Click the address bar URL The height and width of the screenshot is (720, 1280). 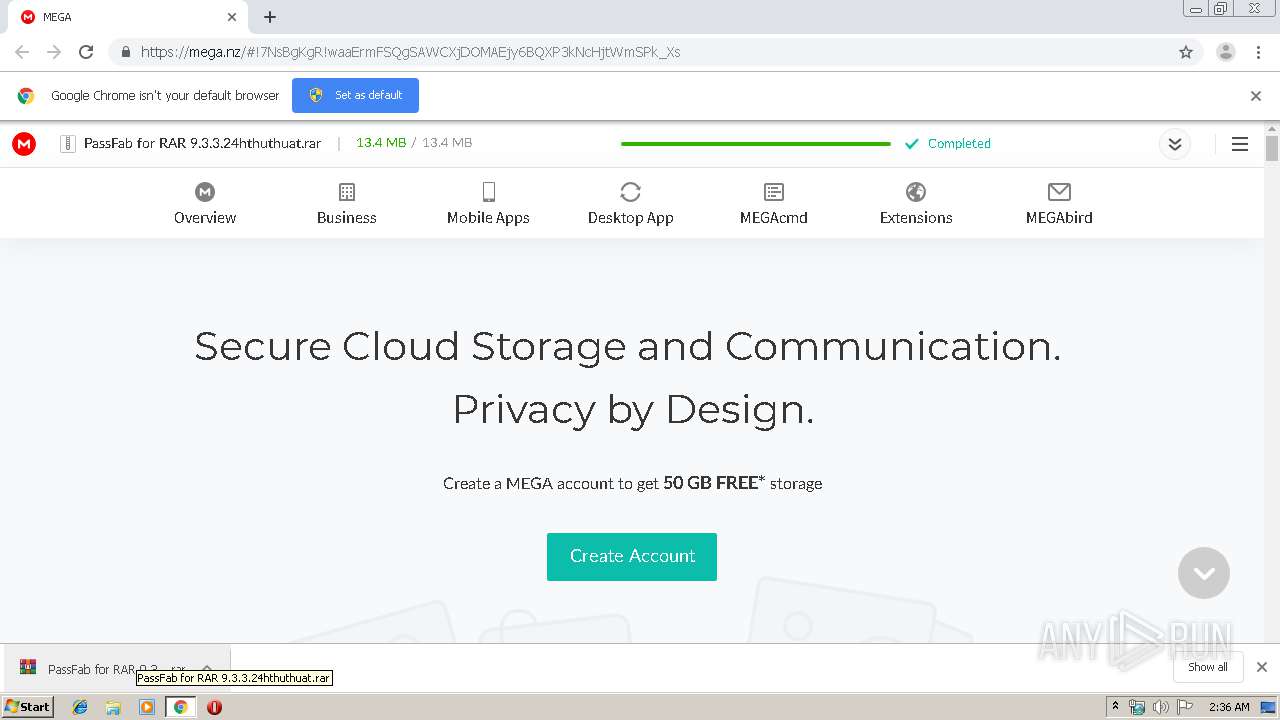pyautogui.click(x=410, y=52)
